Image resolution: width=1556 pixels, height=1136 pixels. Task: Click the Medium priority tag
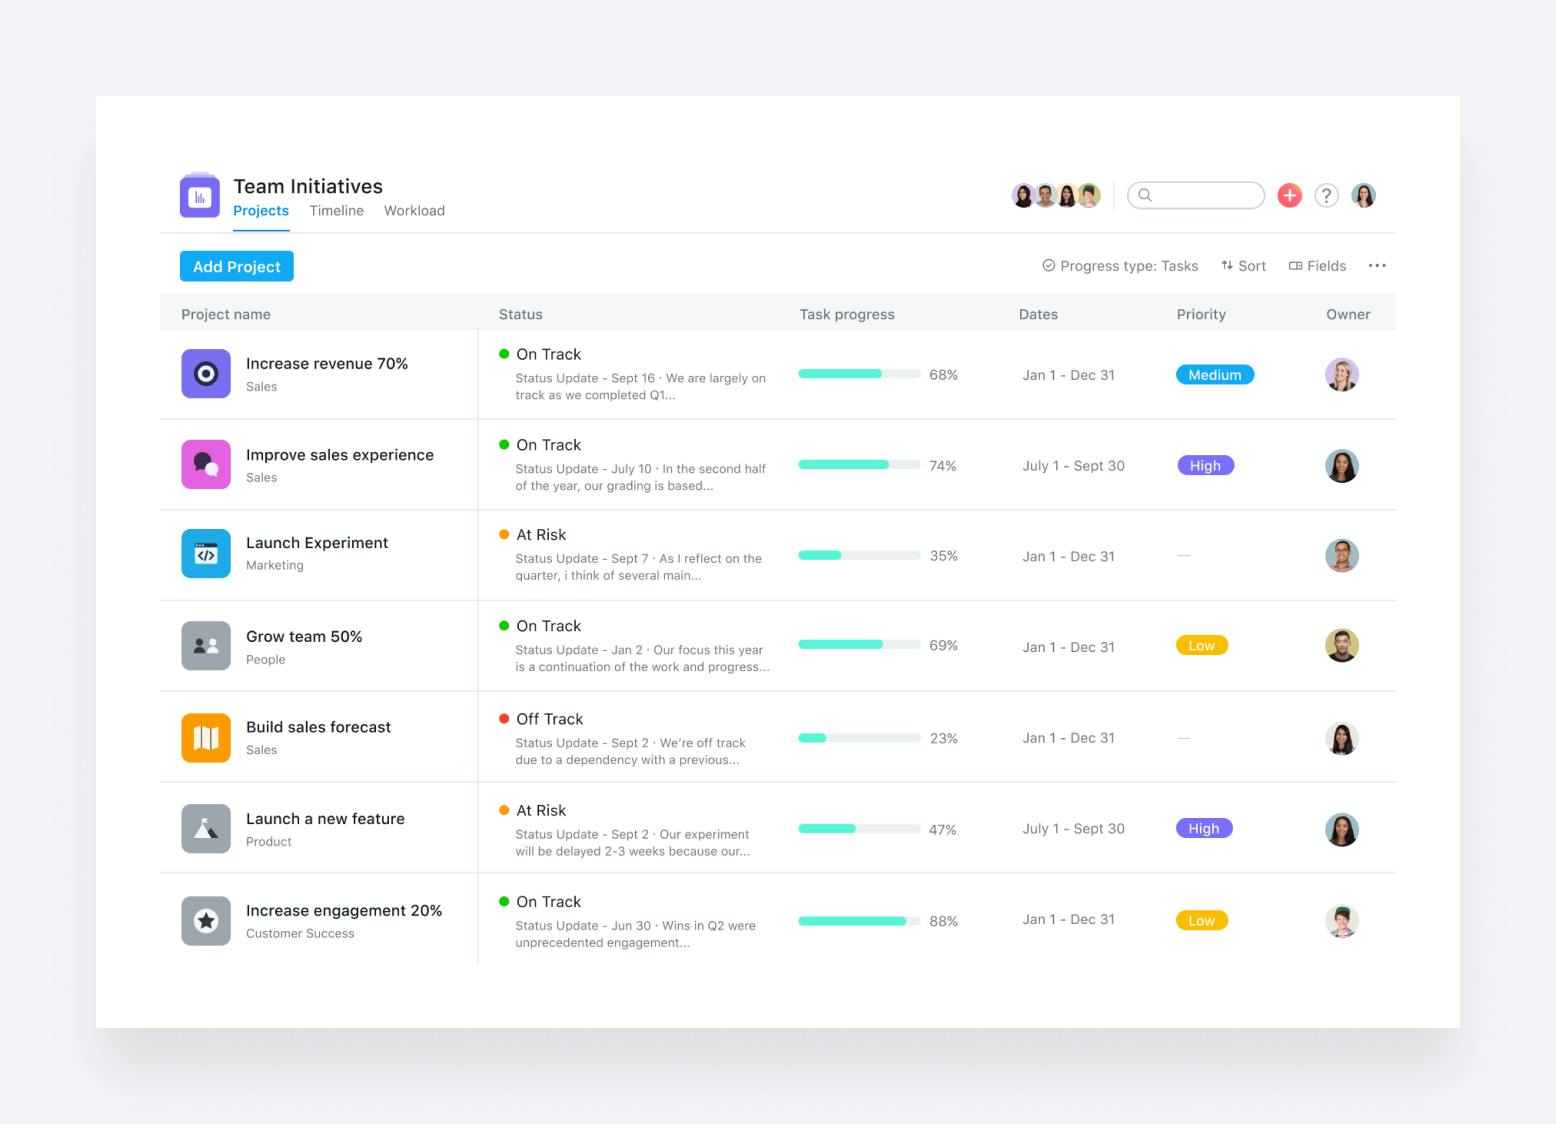pos(1215,375)
